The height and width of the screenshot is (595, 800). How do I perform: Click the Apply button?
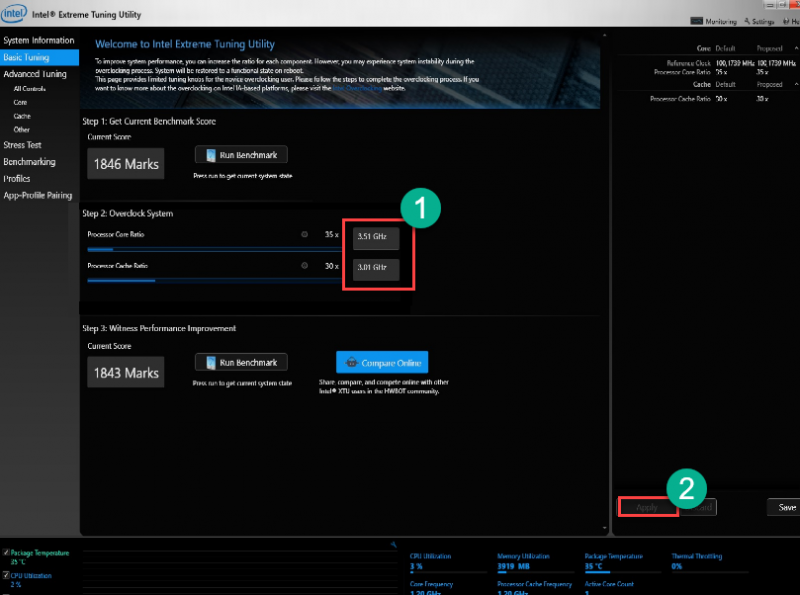647,507
